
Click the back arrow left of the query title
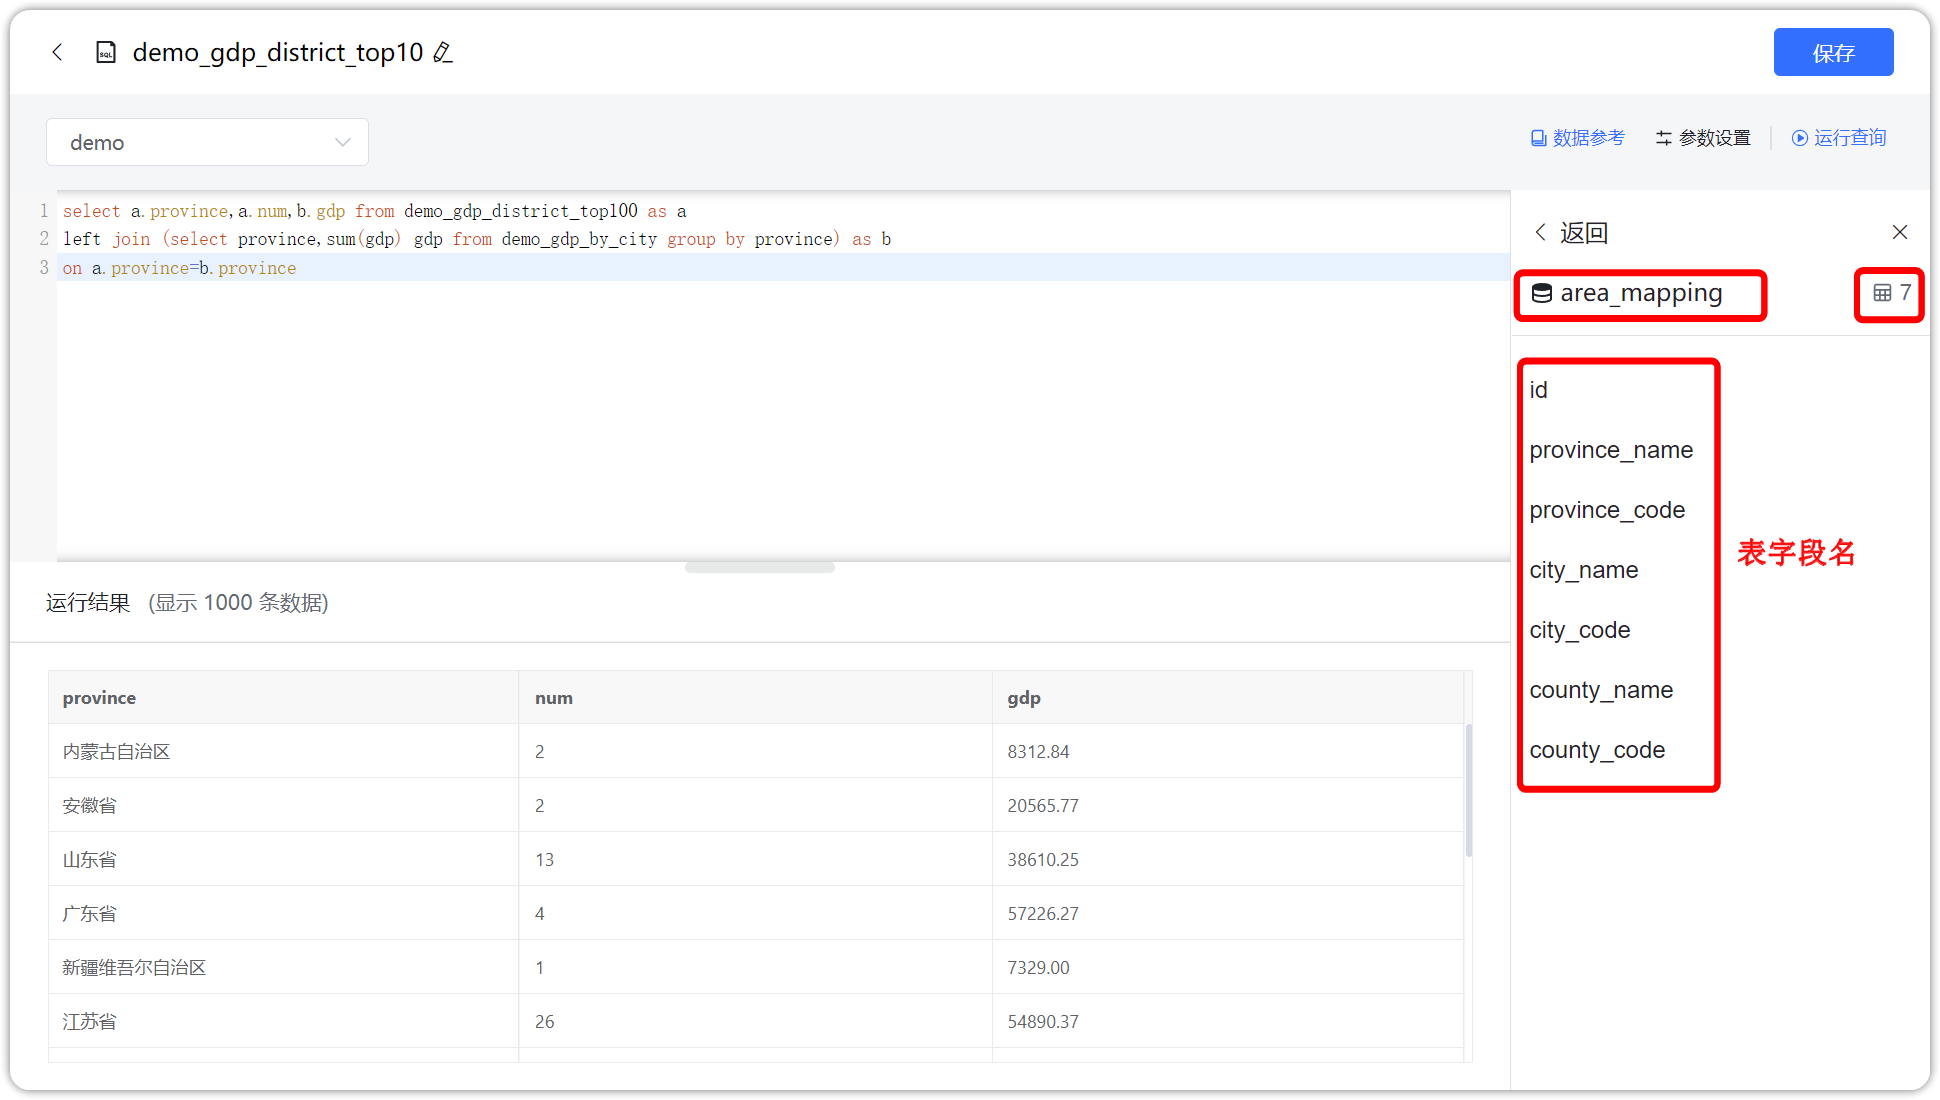tap(57, 52)
